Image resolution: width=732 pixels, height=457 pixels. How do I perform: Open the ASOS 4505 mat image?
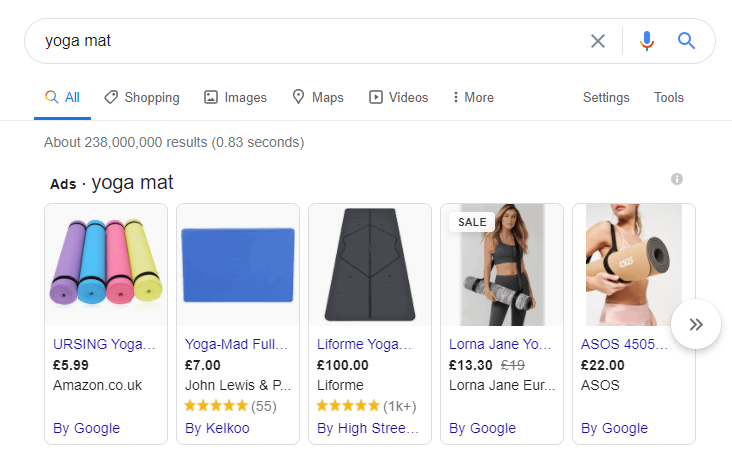(634, 265)
